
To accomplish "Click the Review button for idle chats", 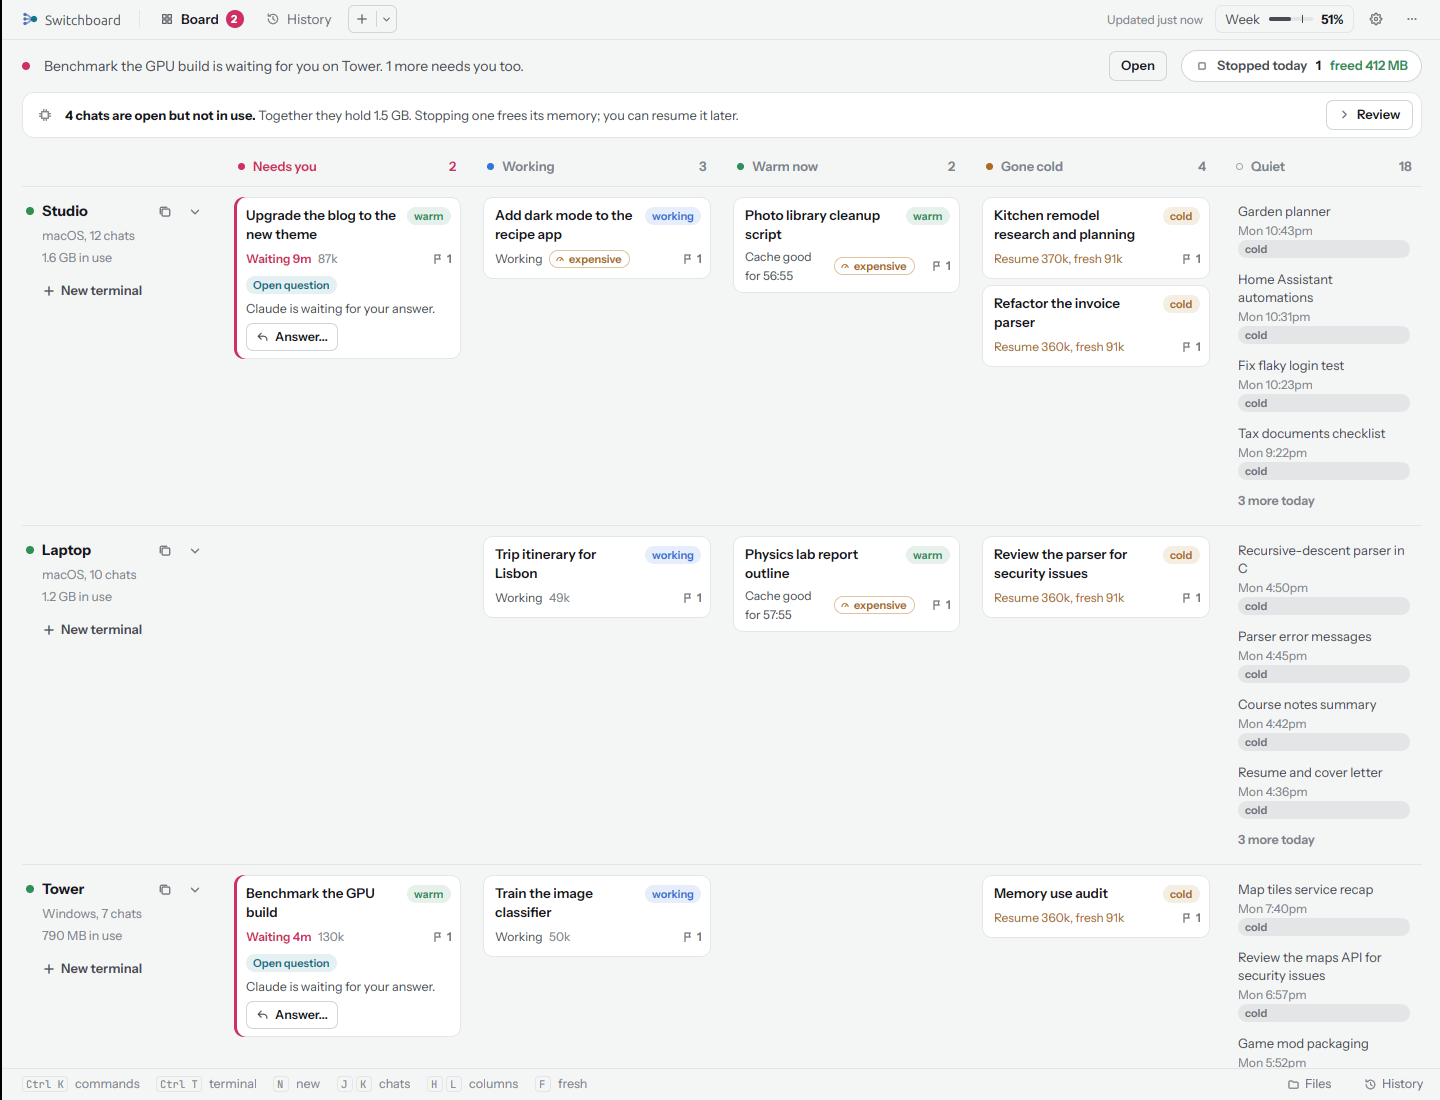I will coord(1370,115).
